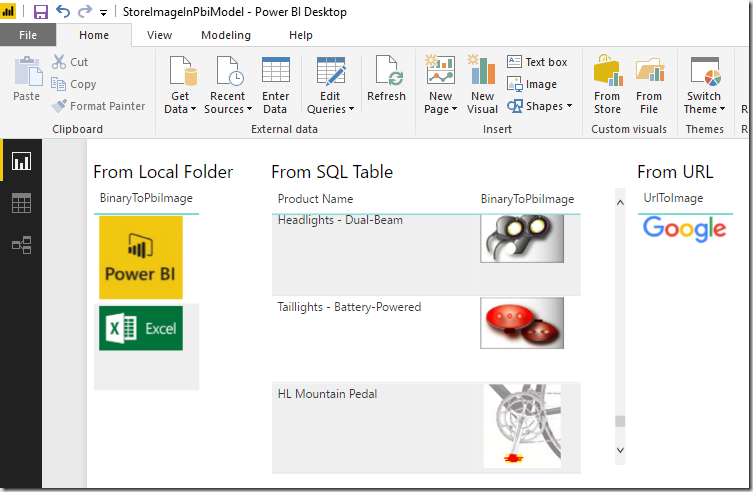The width and height of the screenshot is (753, 492).
Task: Open Quick Access Toolbar customize arrow
Action: pyautogui.click(x=103, y=13)
